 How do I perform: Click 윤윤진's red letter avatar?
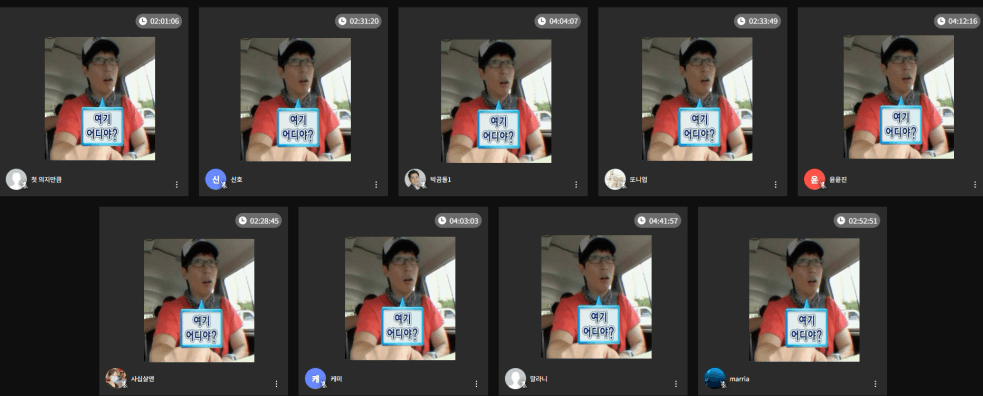tap(814, 179)
